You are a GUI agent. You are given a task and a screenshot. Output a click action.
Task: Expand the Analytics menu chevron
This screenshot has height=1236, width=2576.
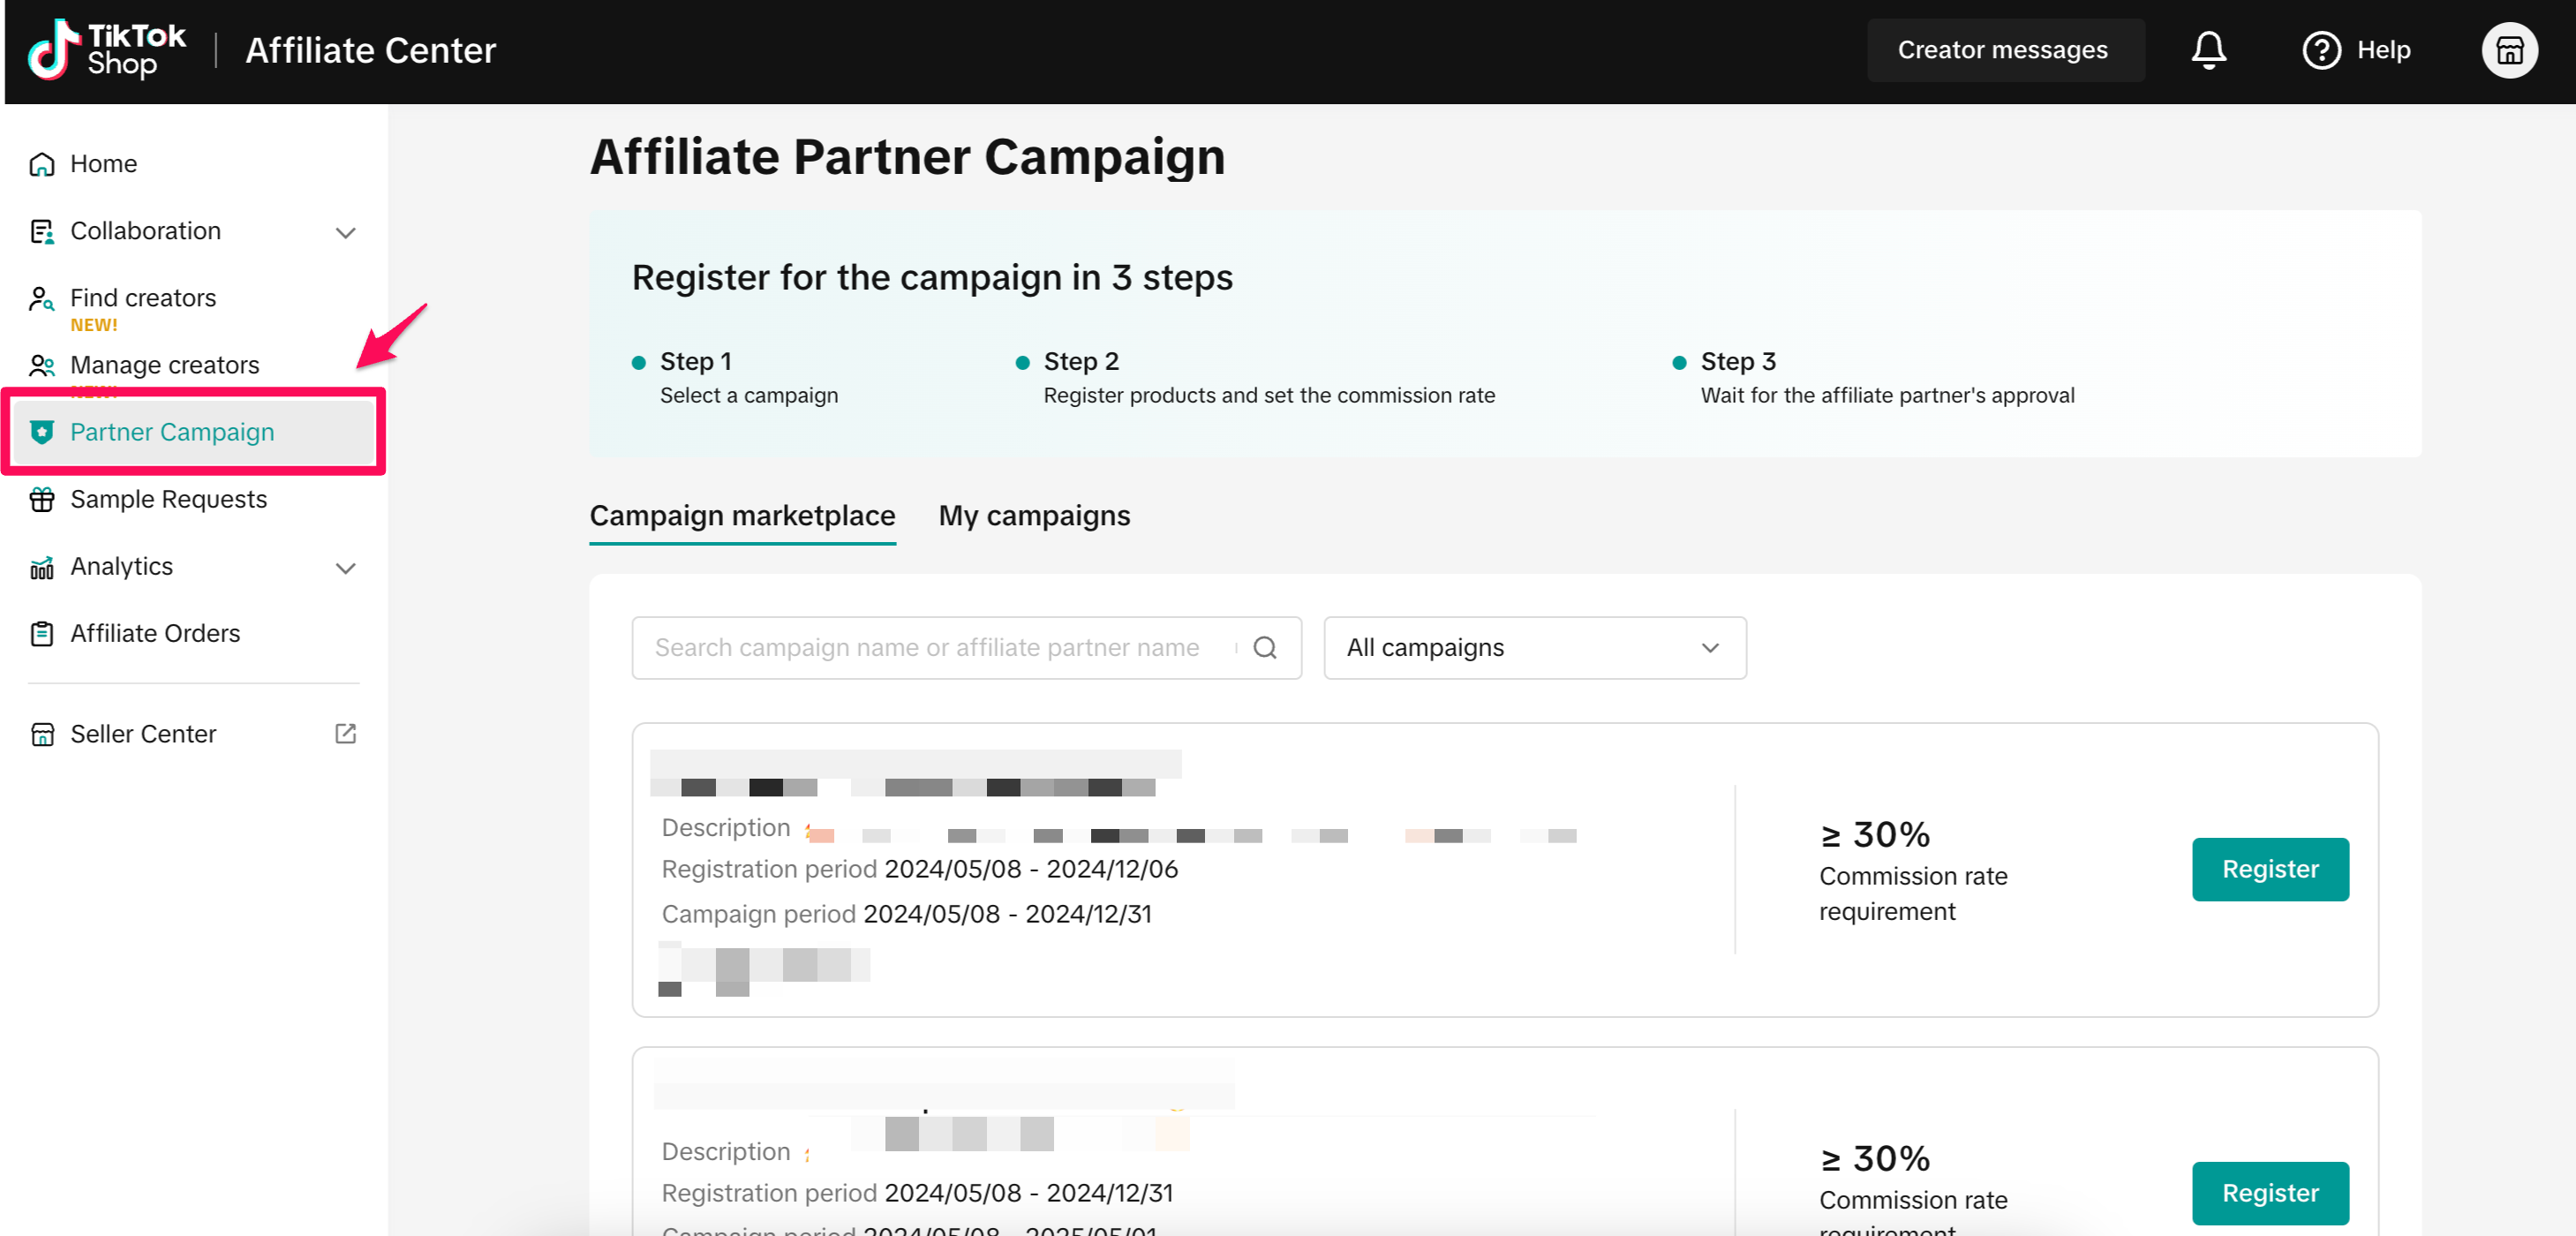(345, 568)
